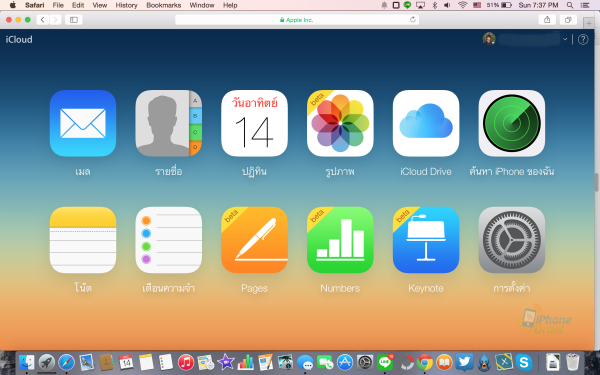Open iTunes in the Dock
Viewport: 600px width, 375px height.
pyautogui.click(x=186, y=362)
